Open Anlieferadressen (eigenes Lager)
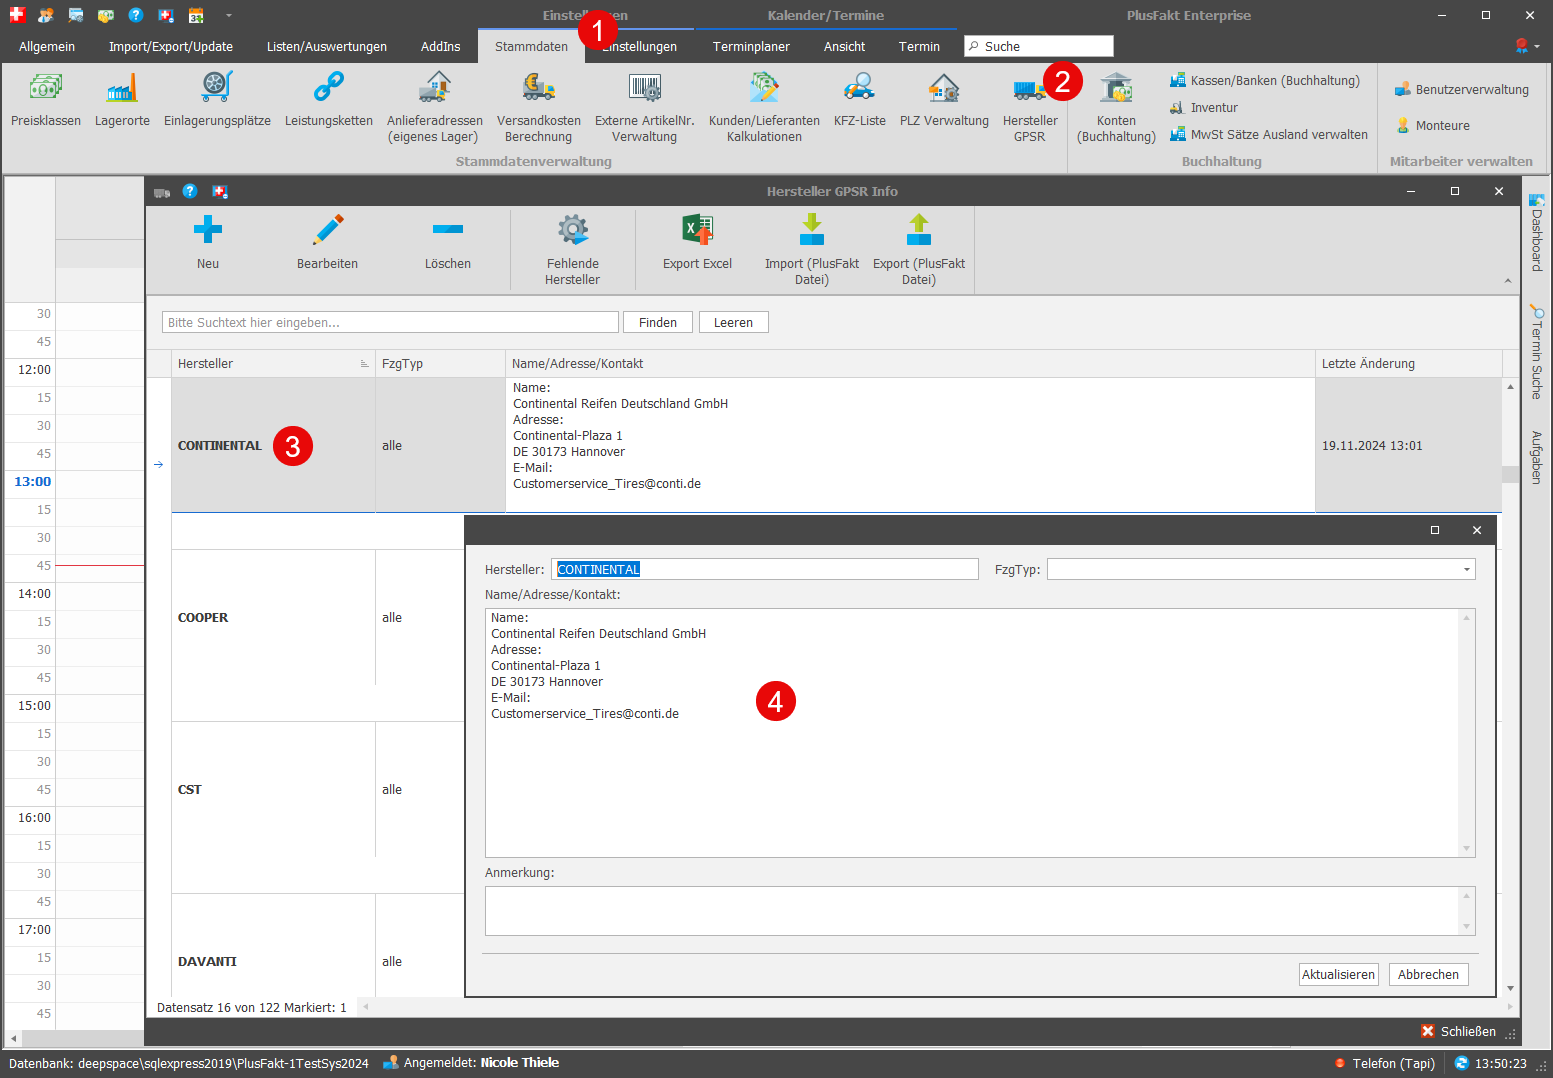1553x1078 pixels. click(x=435, y=108)
